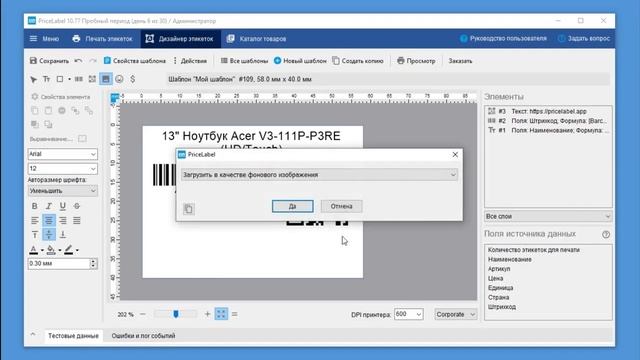
Task: Open the Corporate theme dropdown
Action: (x=456, y=314)
